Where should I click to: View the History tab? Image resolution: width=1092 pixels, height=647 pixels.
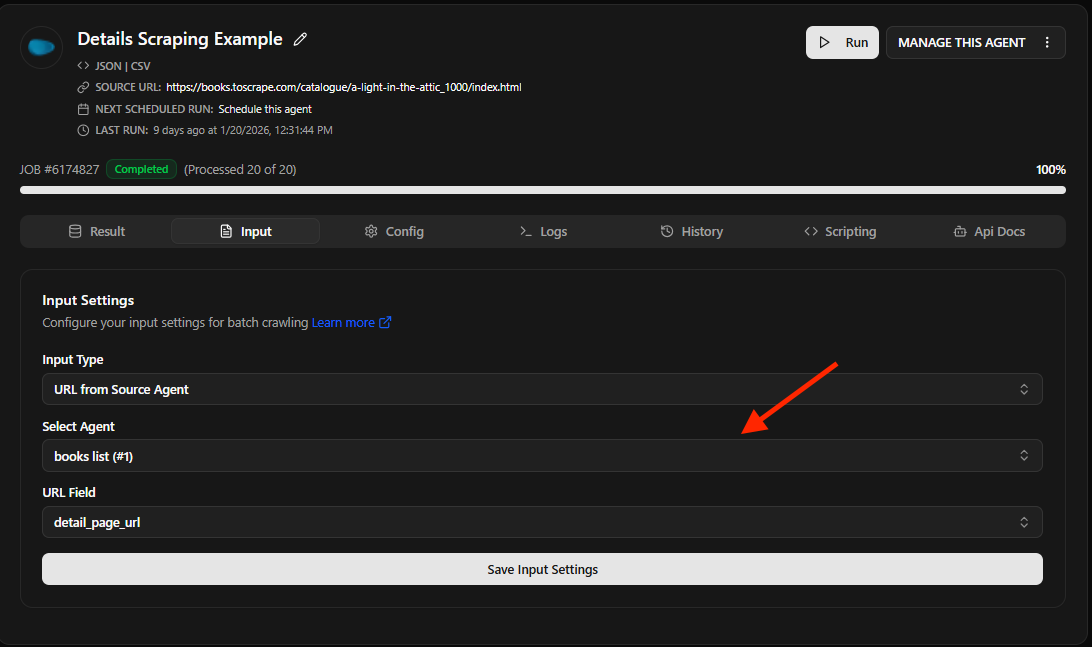(691, 231)
